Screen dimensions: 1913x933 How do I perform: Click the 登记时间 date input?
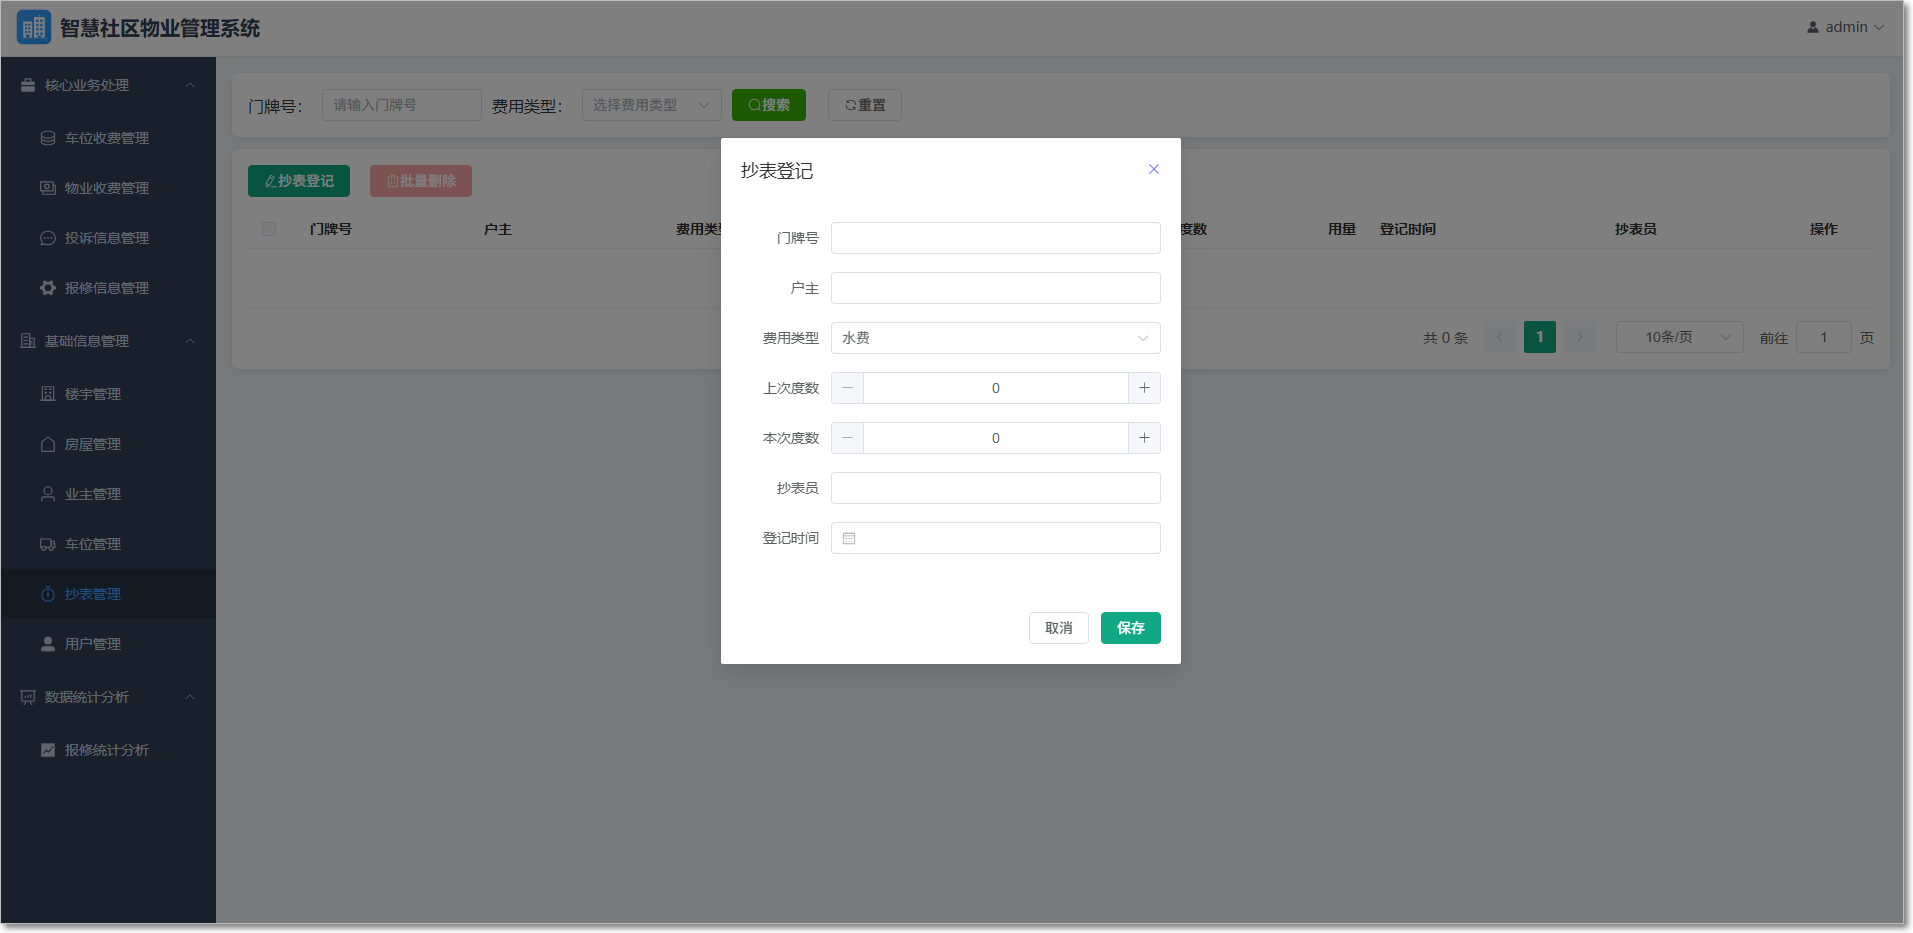[996, 538]
